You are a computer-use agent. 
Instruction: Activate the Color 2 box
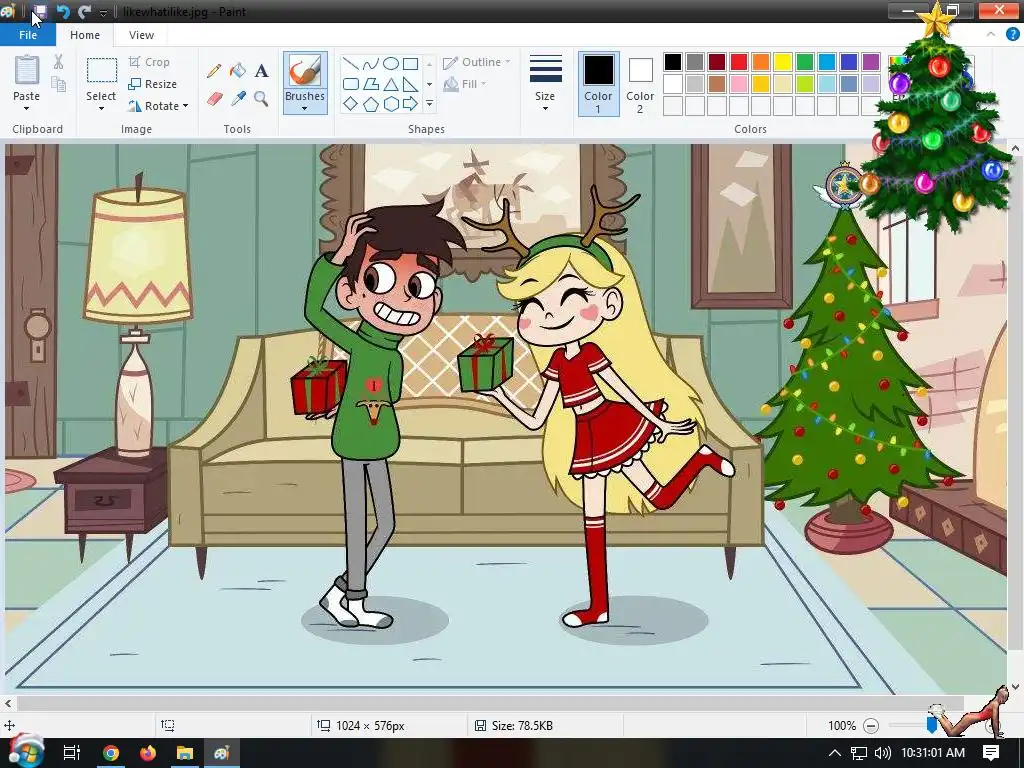coord(640,84)
